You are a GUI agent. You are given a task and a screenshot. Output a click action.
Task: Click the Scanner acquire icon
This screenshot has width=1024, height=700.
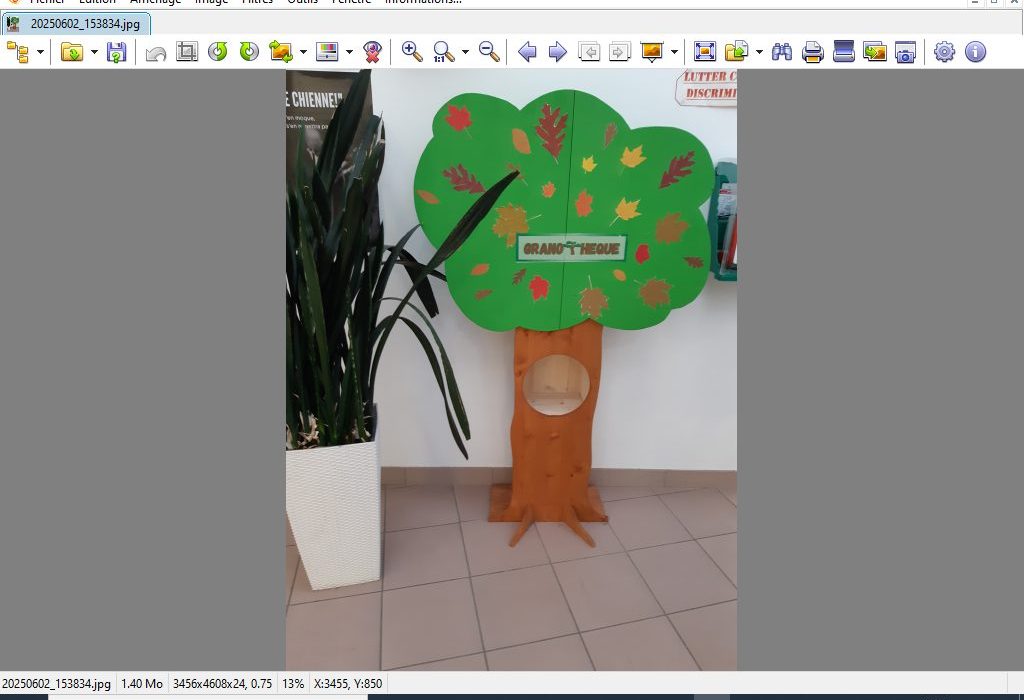pos(844,52)
